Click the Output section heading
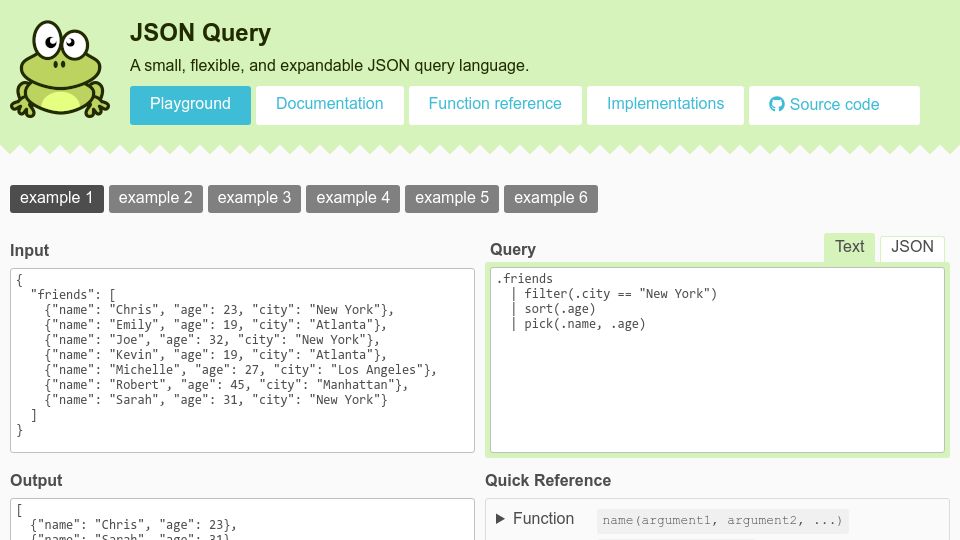960x540 pixels. [x=36, y=481]
